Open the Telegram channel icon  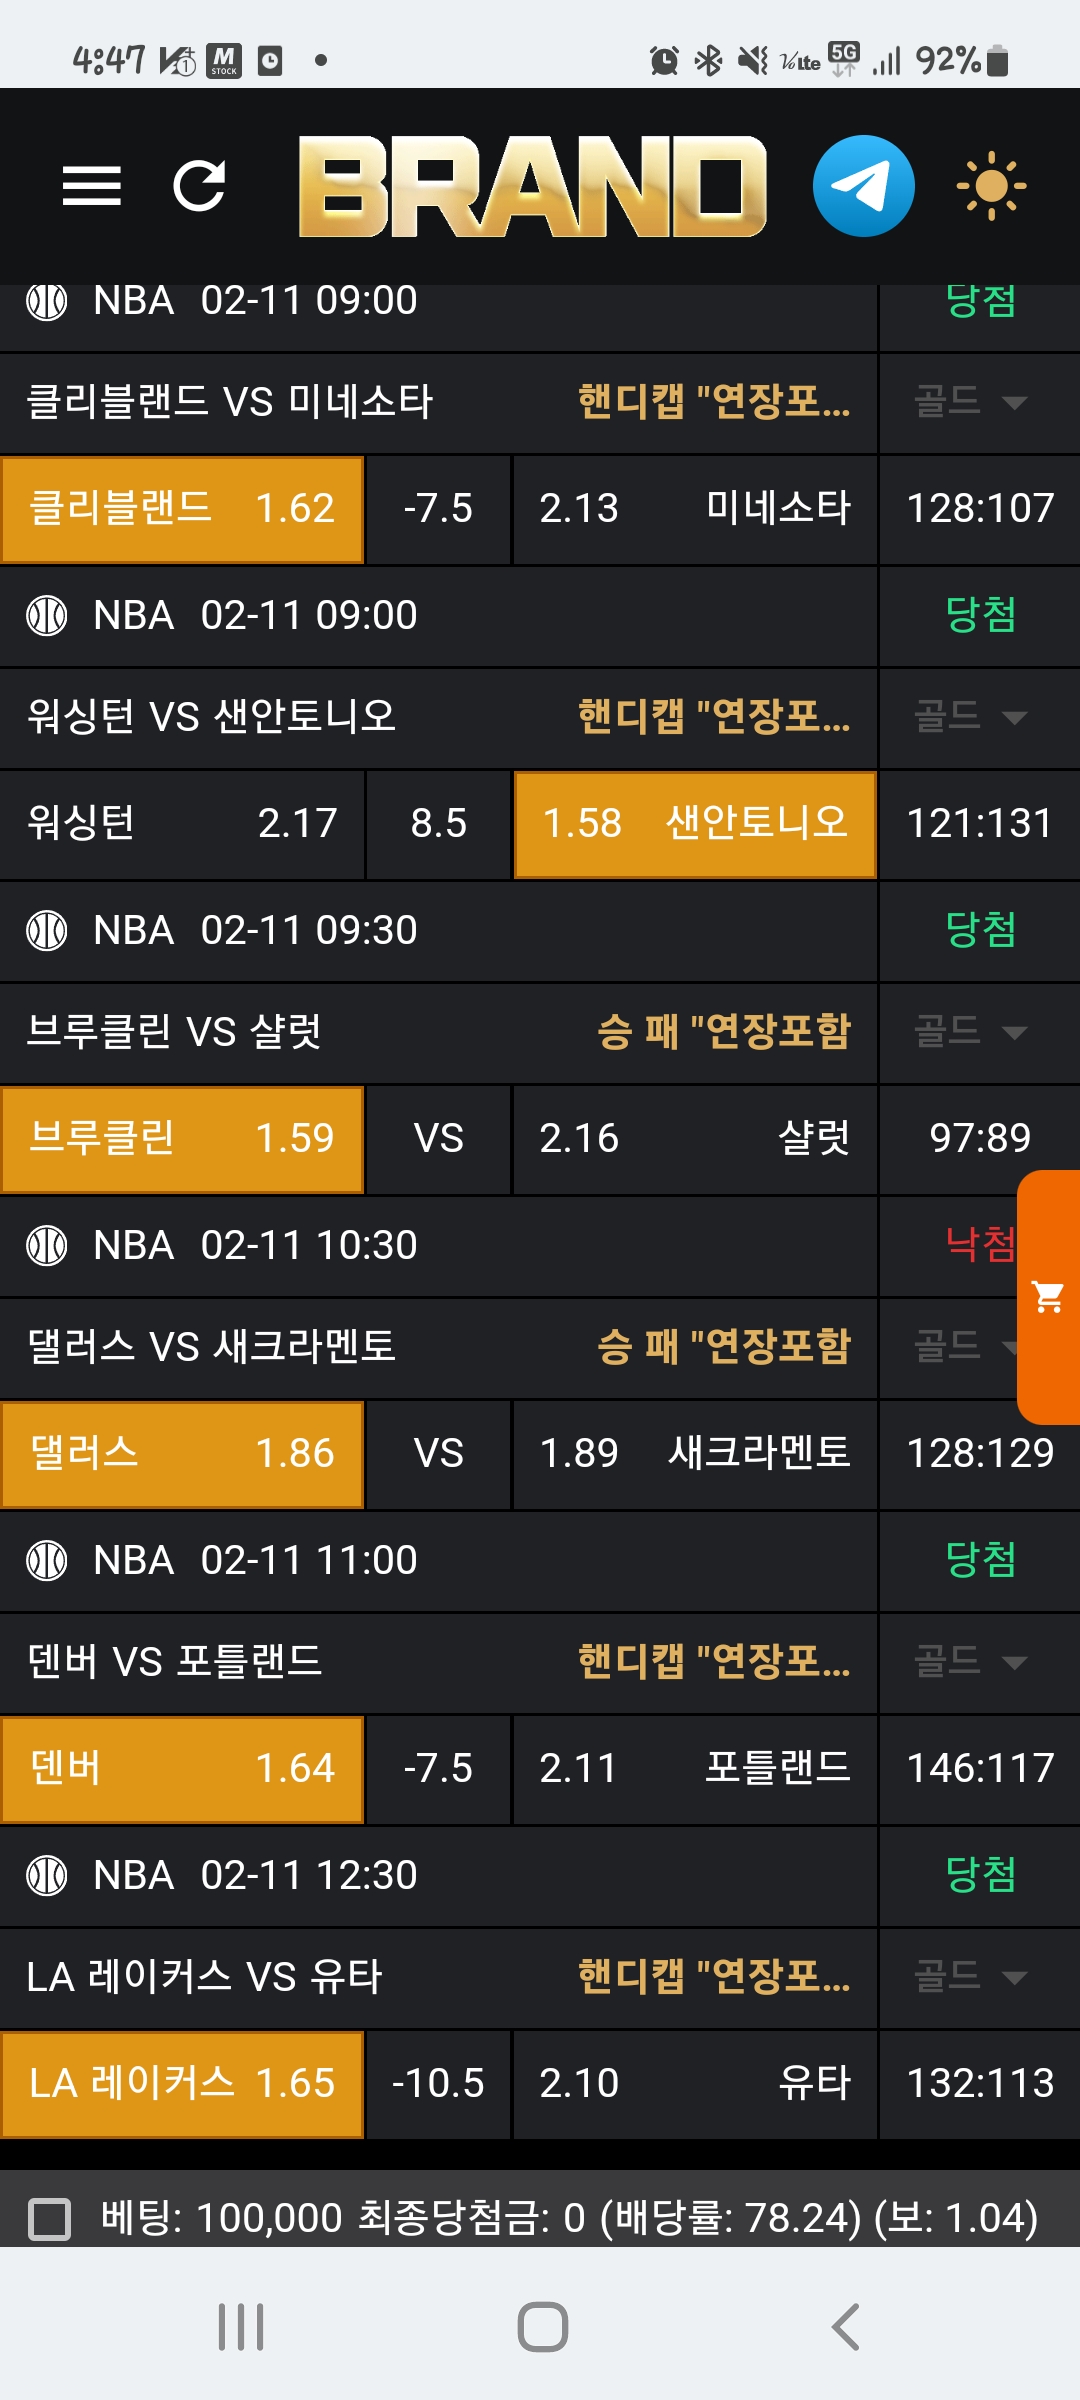[863, 186]
